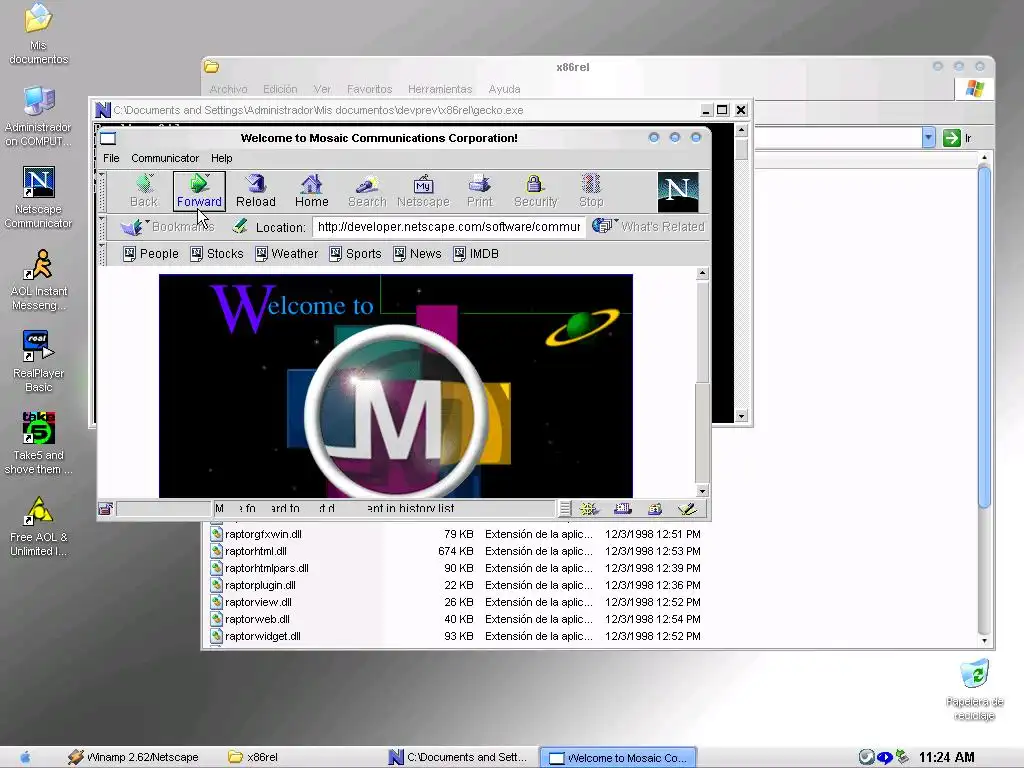Go to Home page
This screenshot has height=768, width=1024.
click(x=312, y=191)
